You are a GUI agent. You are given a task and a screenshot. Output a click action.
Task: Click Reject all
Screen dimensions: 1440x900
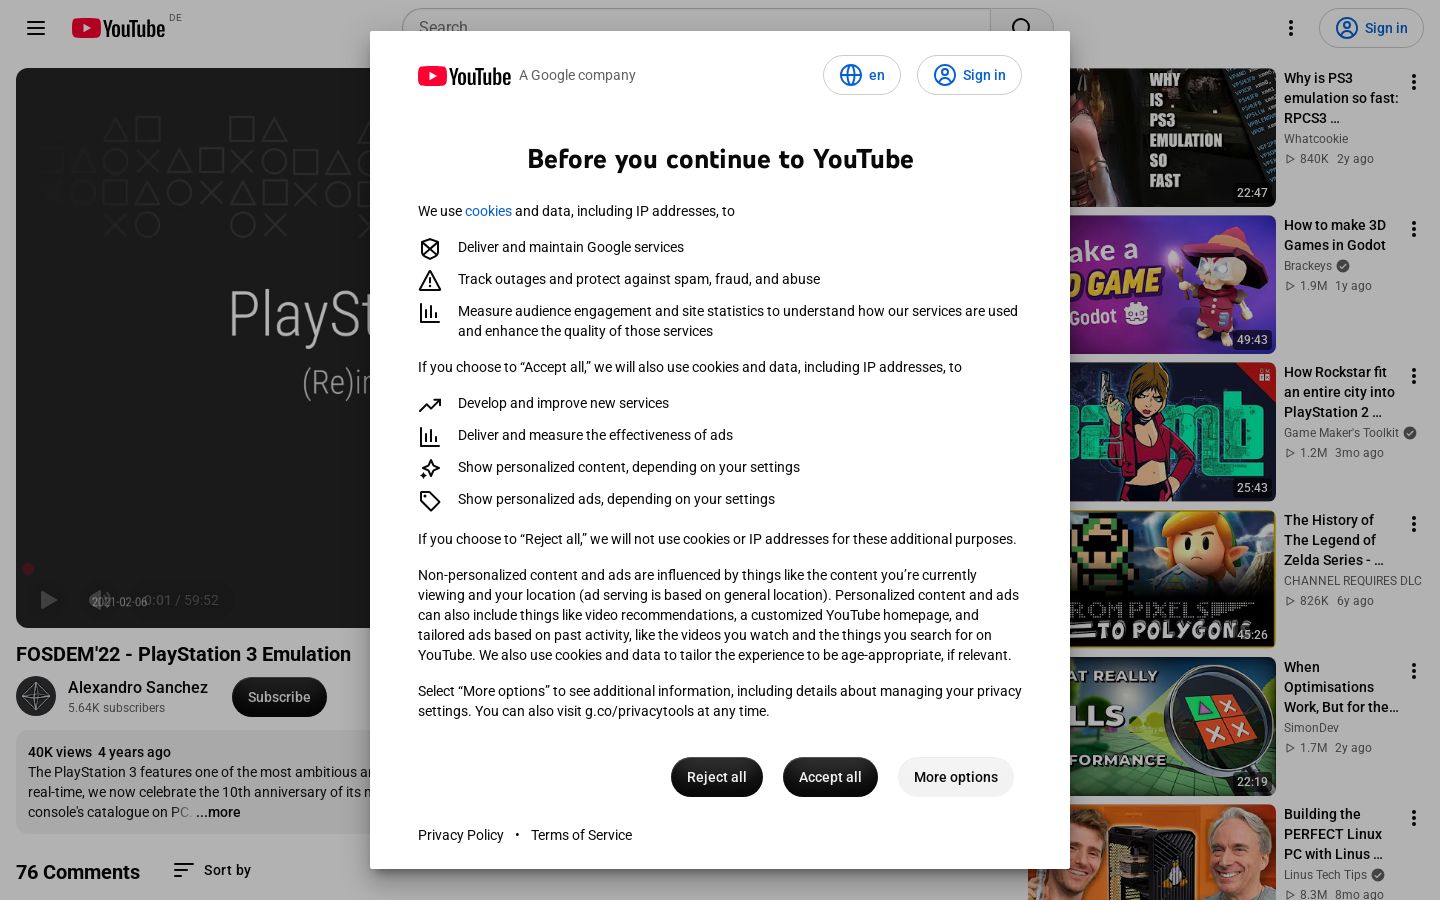click(716, 777)
